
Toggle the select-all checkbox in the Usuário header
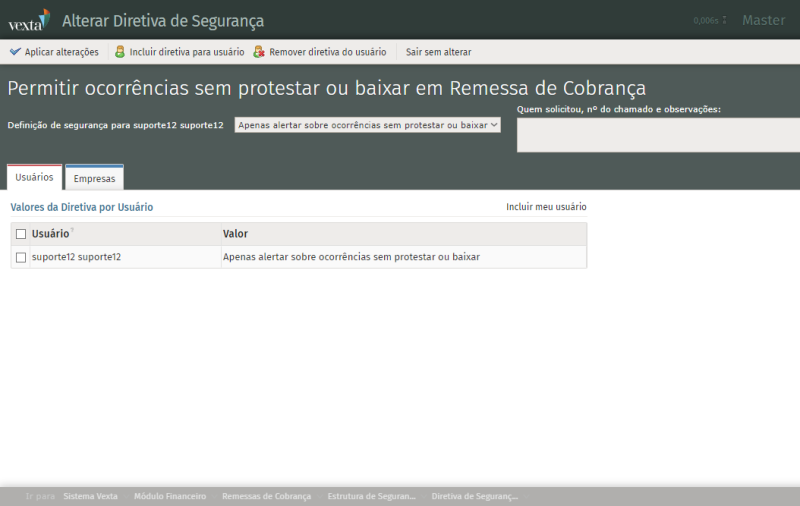click(x=21, y=234)
